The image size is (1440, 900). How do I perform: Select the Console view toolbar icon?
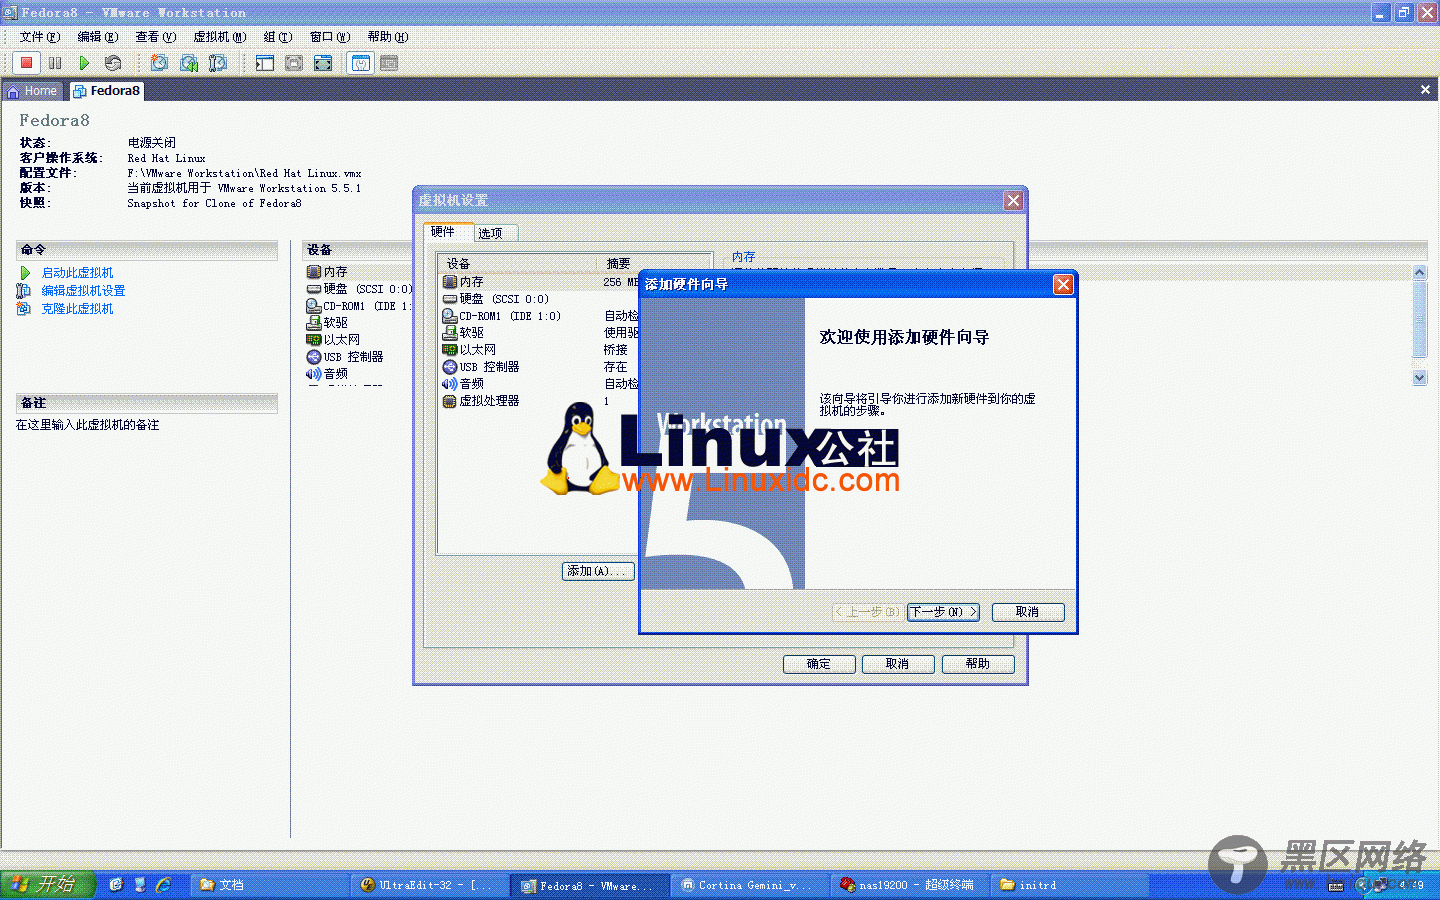point(390,63)
